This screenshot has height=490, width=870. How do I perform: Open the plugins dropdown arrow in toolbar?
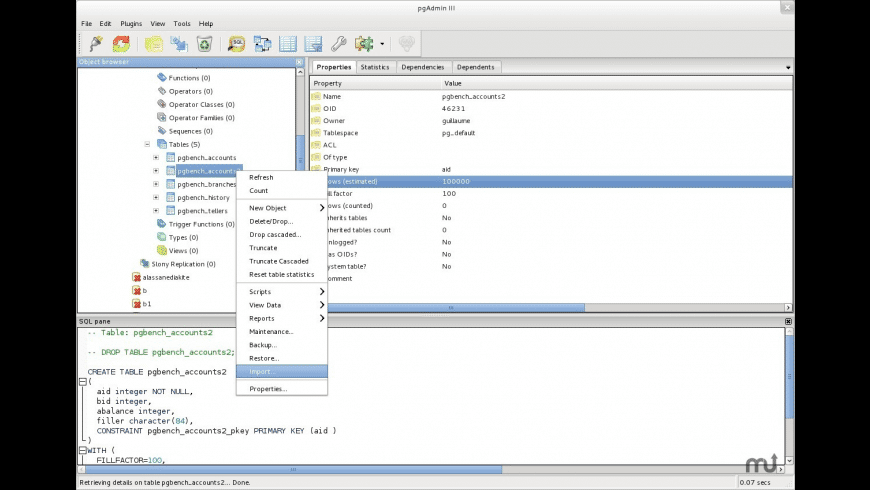point(381,44)
